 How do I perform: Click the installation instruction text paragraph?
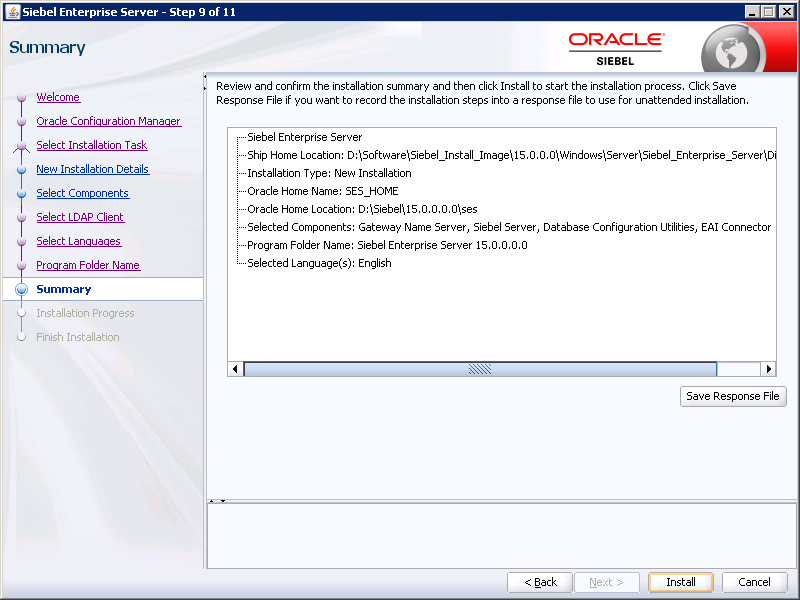(x=482, y=93)
